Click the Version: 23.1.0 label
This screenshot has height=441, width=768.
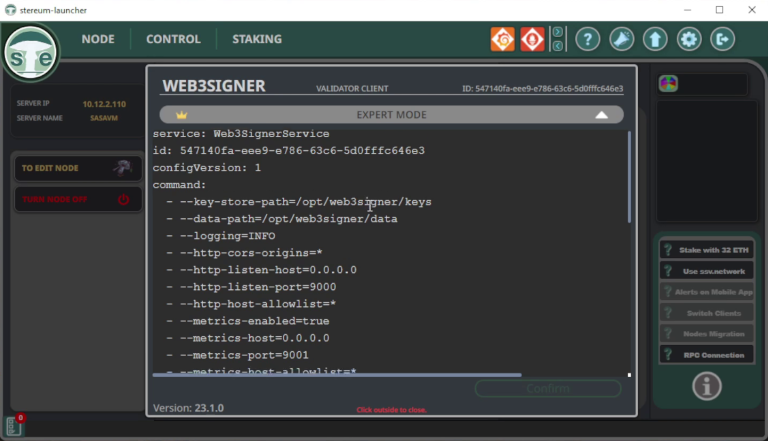pos(188,408)
